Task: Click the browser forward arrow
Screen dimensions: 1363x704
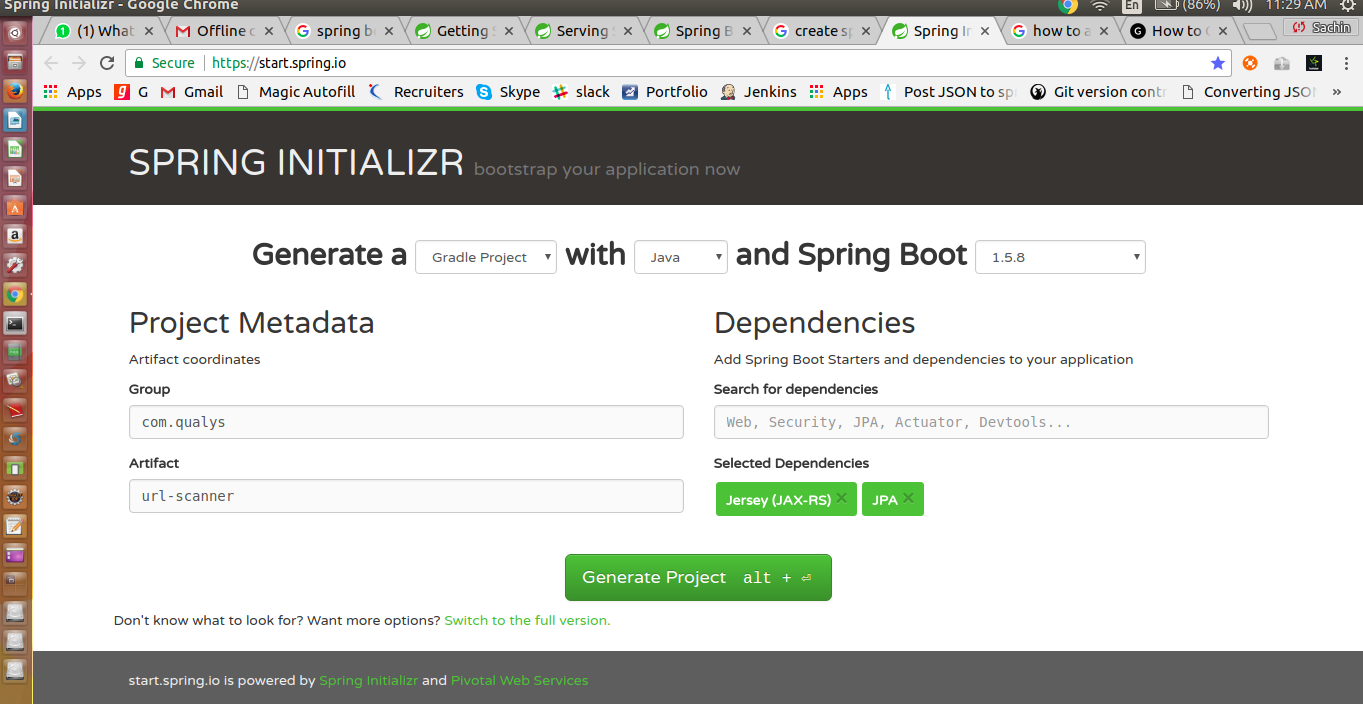Action: tap(79, 63)
